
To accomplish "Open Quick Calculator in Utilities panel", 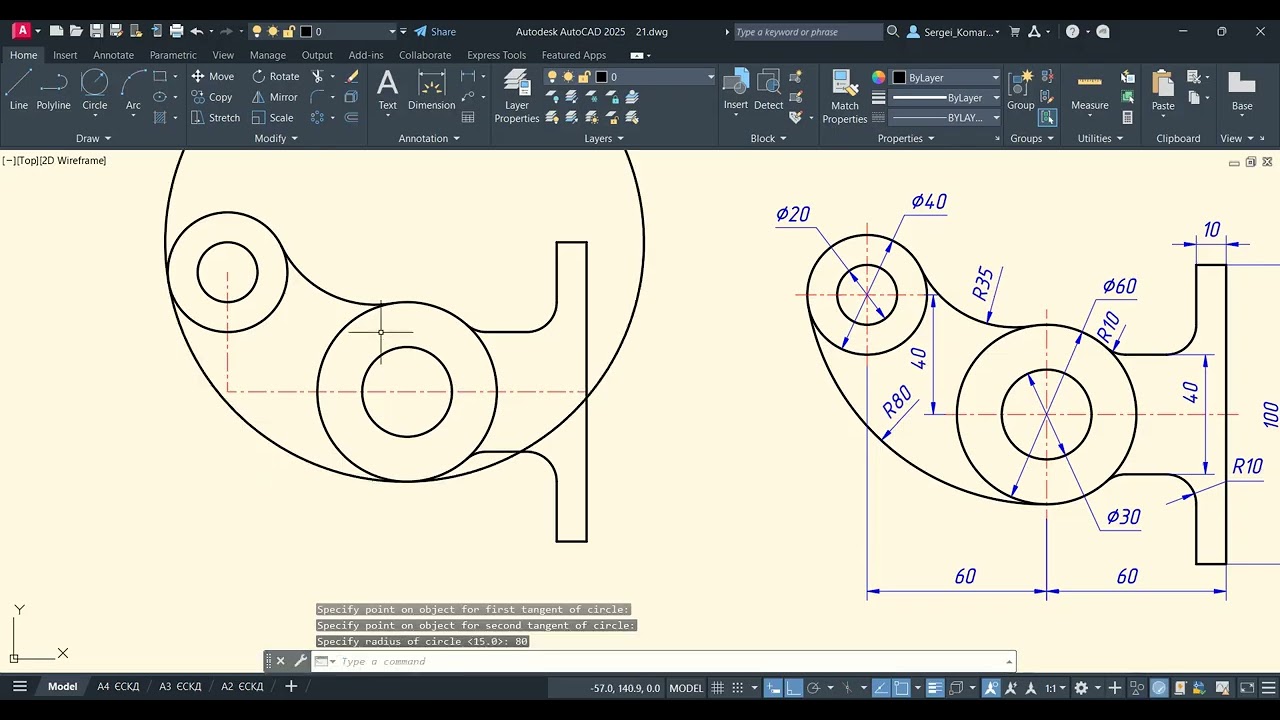I will pyautogui.click(x=1128, y=117).
